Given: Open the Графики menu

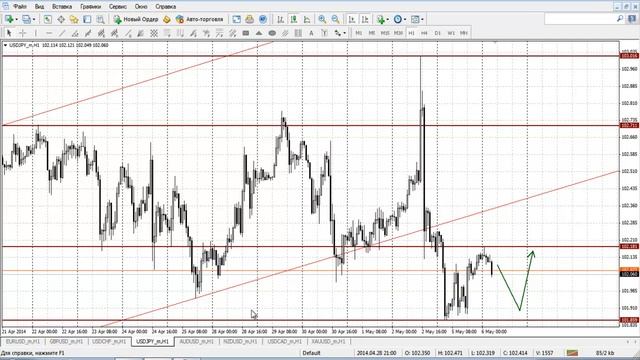Looking at the screenshot, I should (91, 7).
